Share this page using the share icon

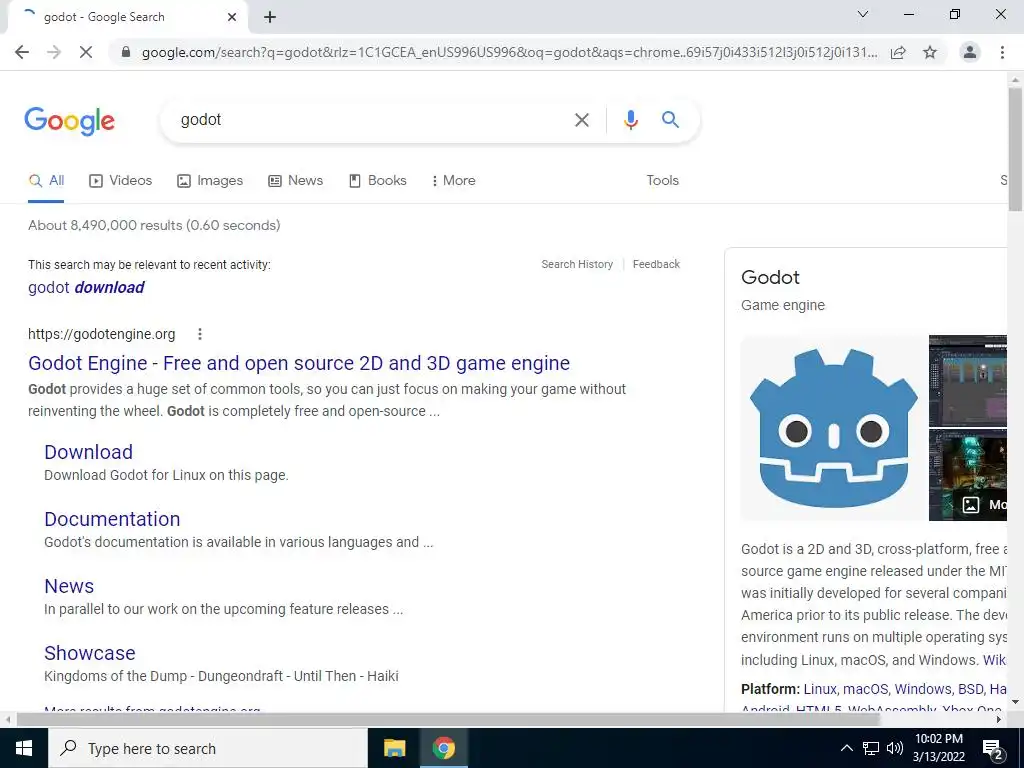(898, 52)
